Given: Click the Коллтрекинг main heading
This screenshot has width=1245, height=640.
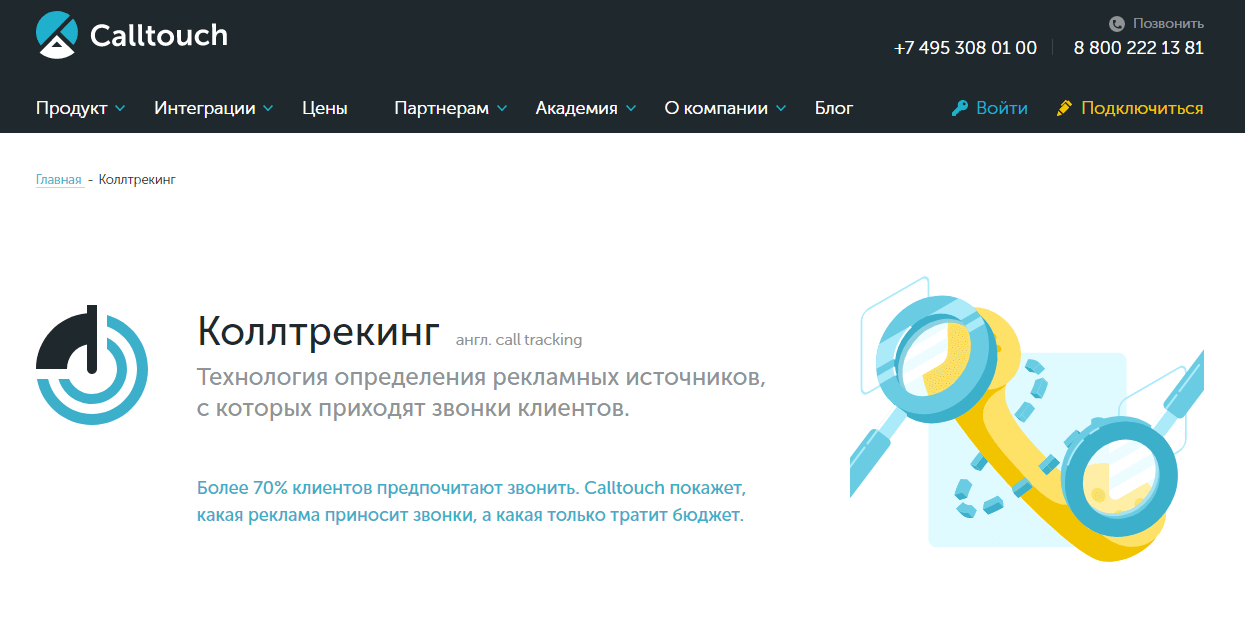Looking at the screenshot, I should click(318, 332).
